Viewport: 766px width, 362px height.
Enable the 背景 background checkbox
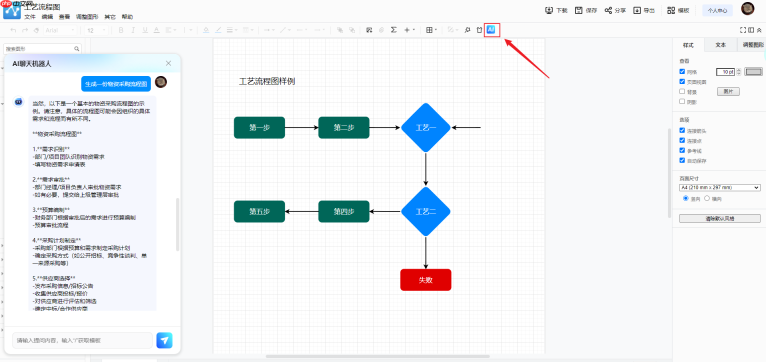point(682,91)
